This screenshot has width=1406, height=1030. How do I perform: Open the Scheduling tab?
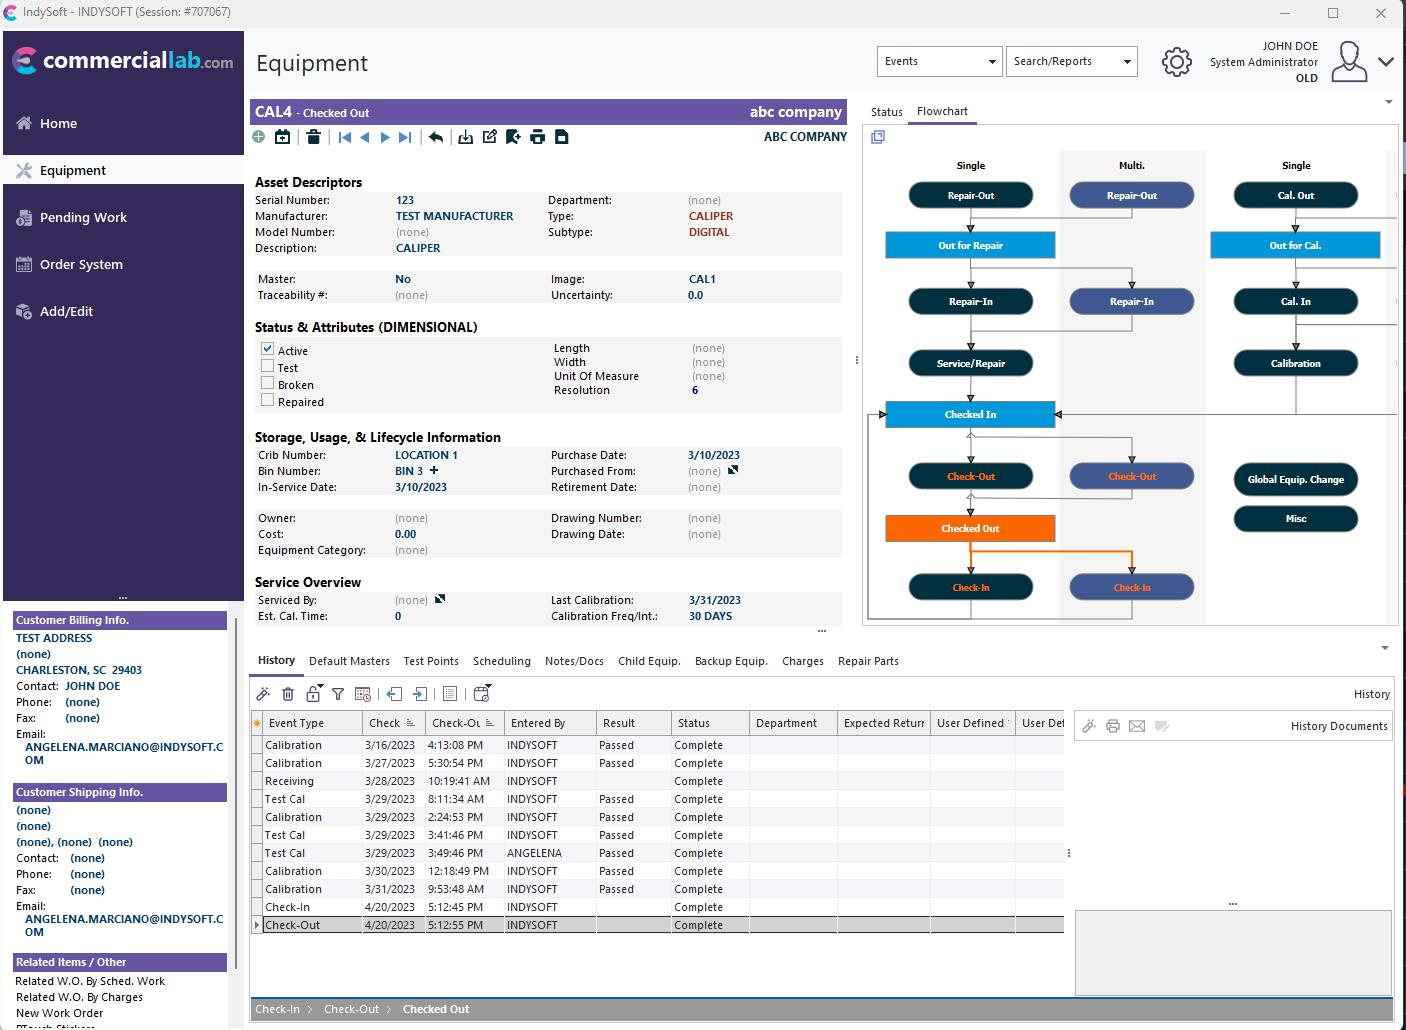click(501, 661)
